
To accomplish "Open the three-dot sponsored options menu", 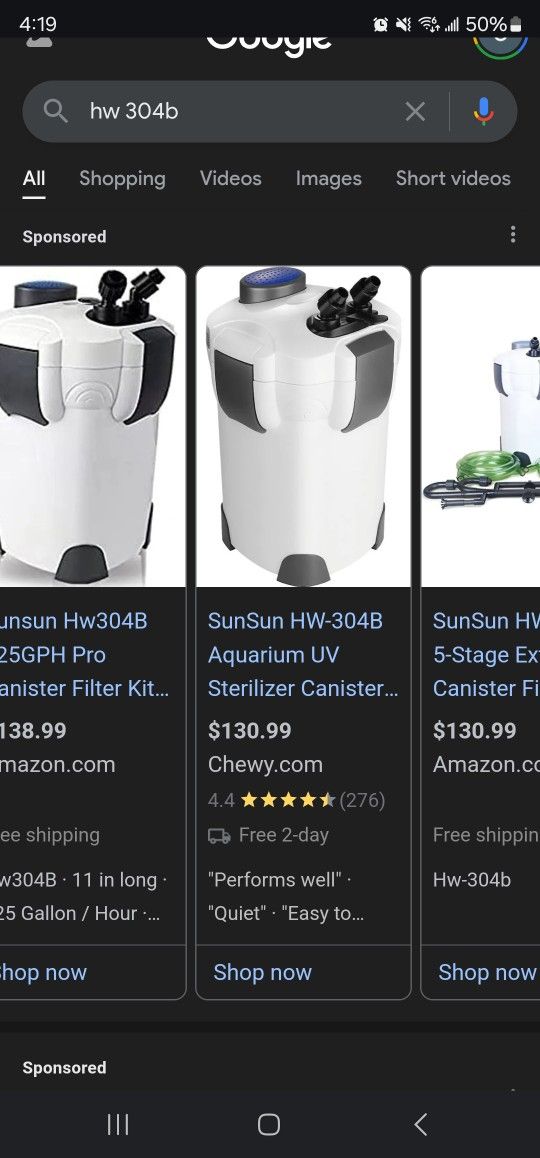I will [513, 235].
